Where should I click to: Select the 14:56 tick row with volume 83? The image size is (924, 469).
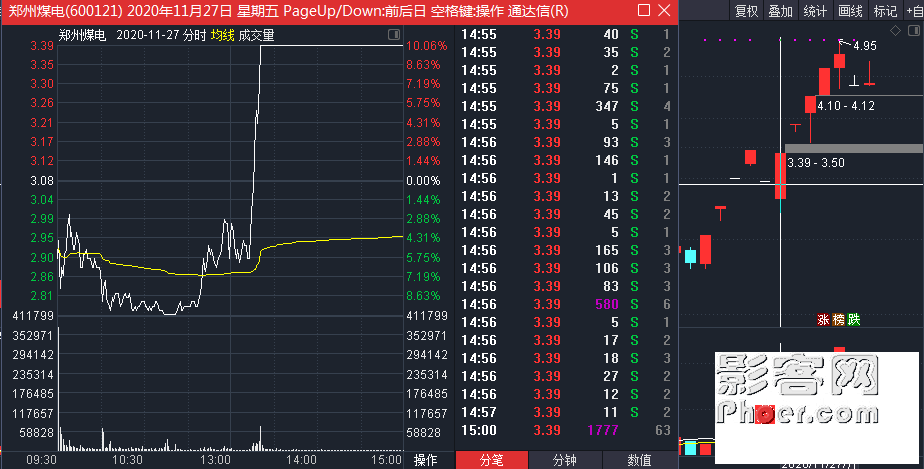[x=566, y=286]
